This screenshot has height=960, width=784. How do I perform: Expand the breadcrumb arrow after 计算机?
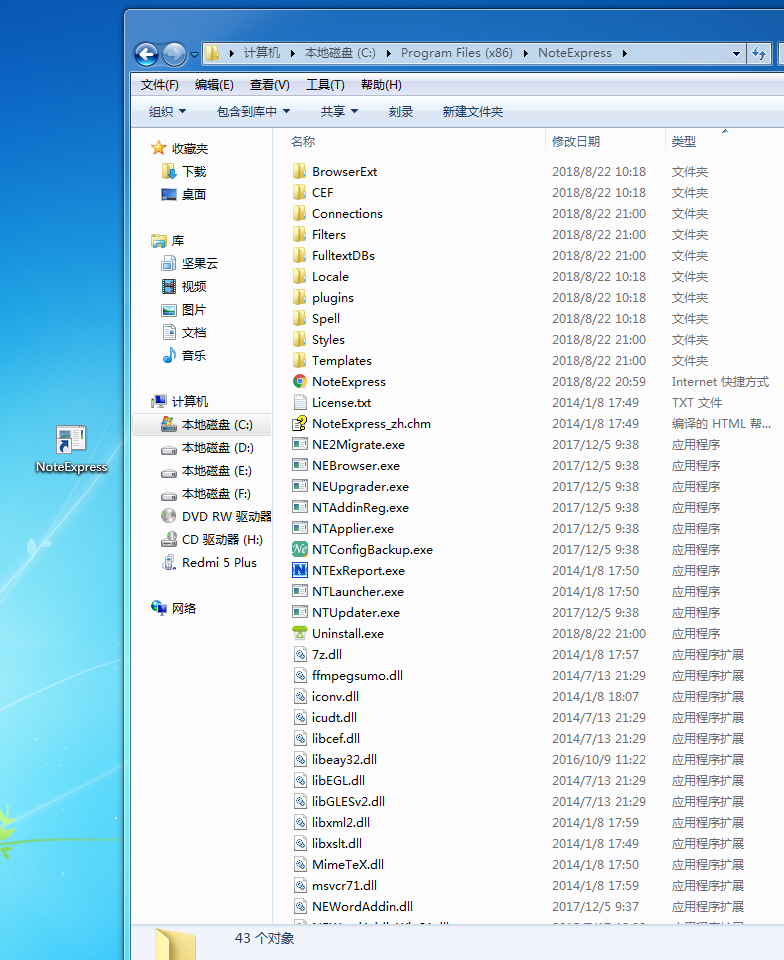pyautogui.click(x=293, y=53)
